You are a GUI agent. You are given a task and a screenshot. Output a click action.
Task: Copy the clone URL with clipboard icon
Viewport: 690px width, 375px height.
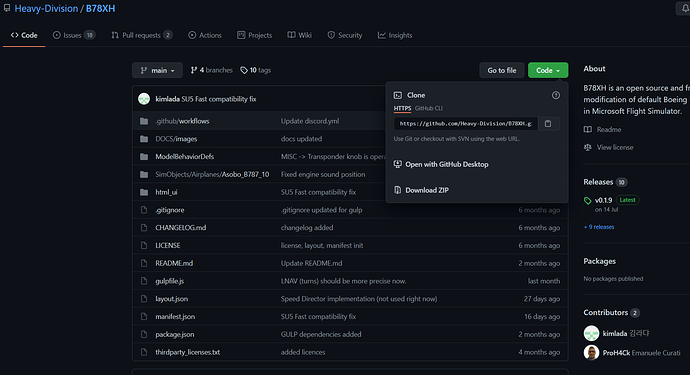click(548, 124)
